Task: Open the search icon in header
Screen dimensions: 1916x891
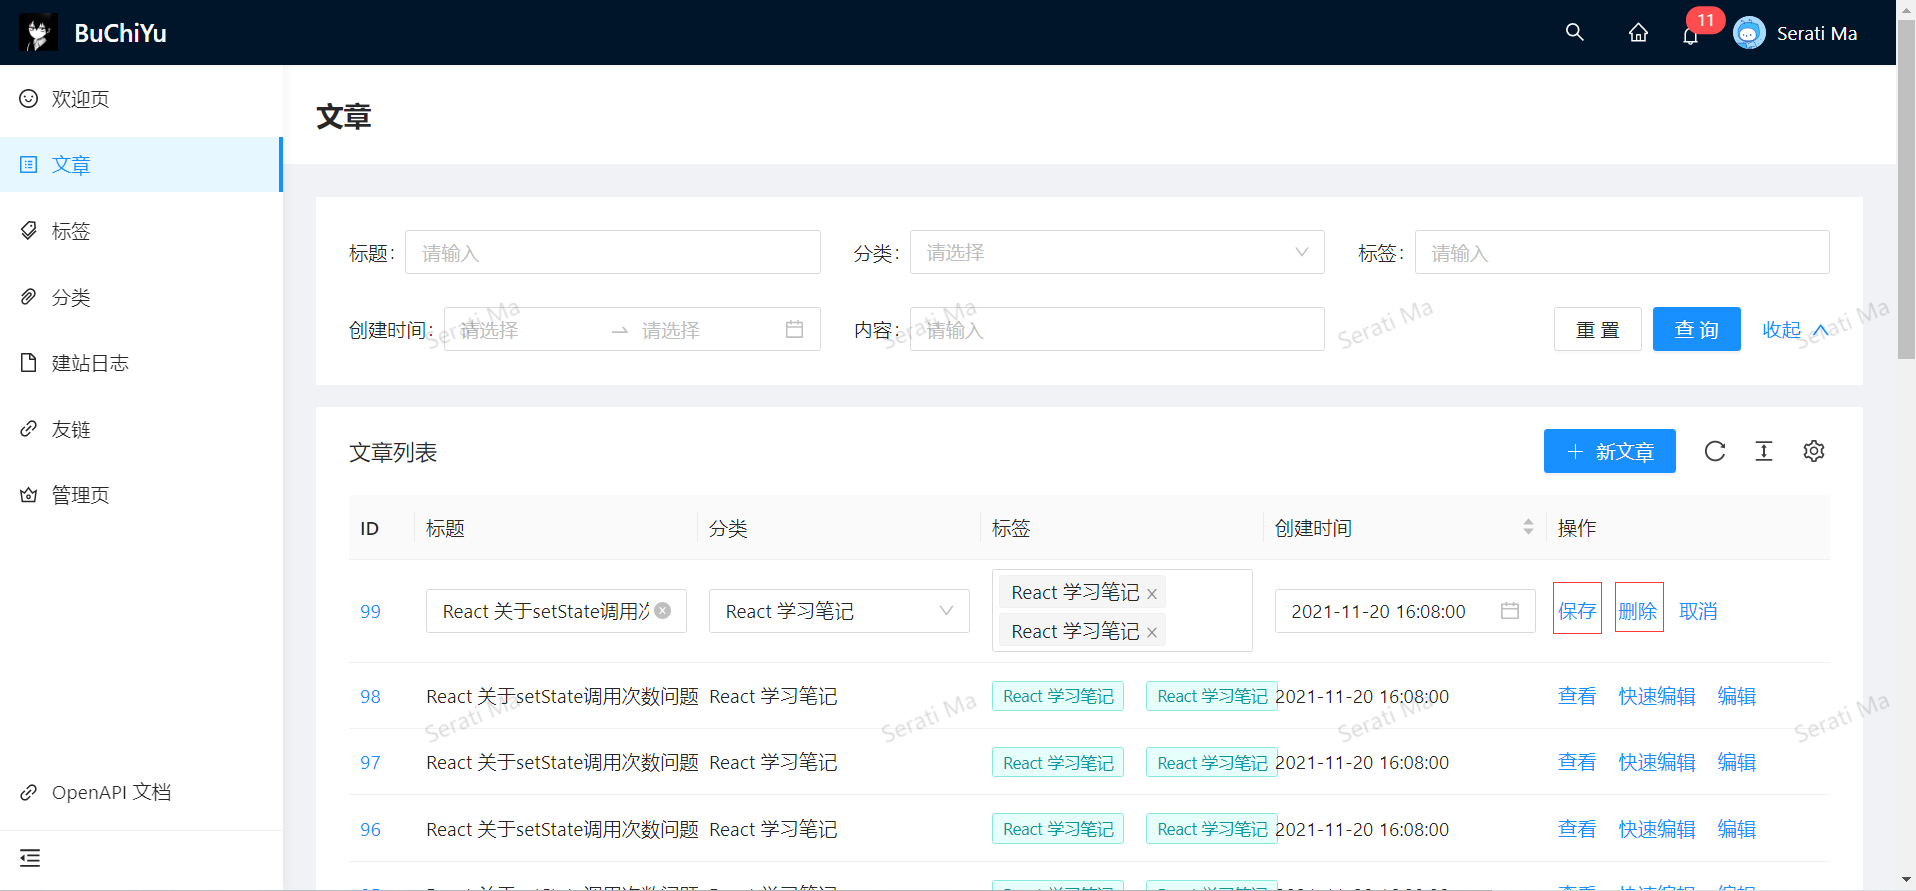Action: [x=1575, y=32]
